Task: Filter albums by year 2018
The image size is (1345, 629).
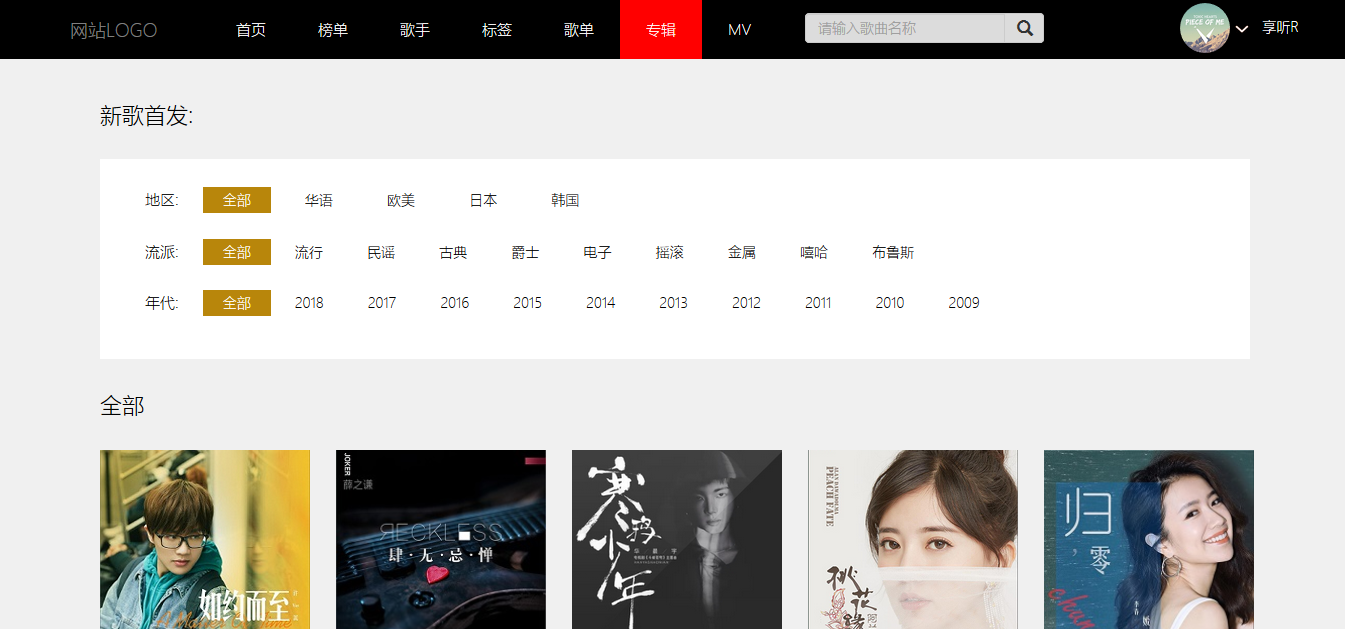Action: tap(309, 303)
